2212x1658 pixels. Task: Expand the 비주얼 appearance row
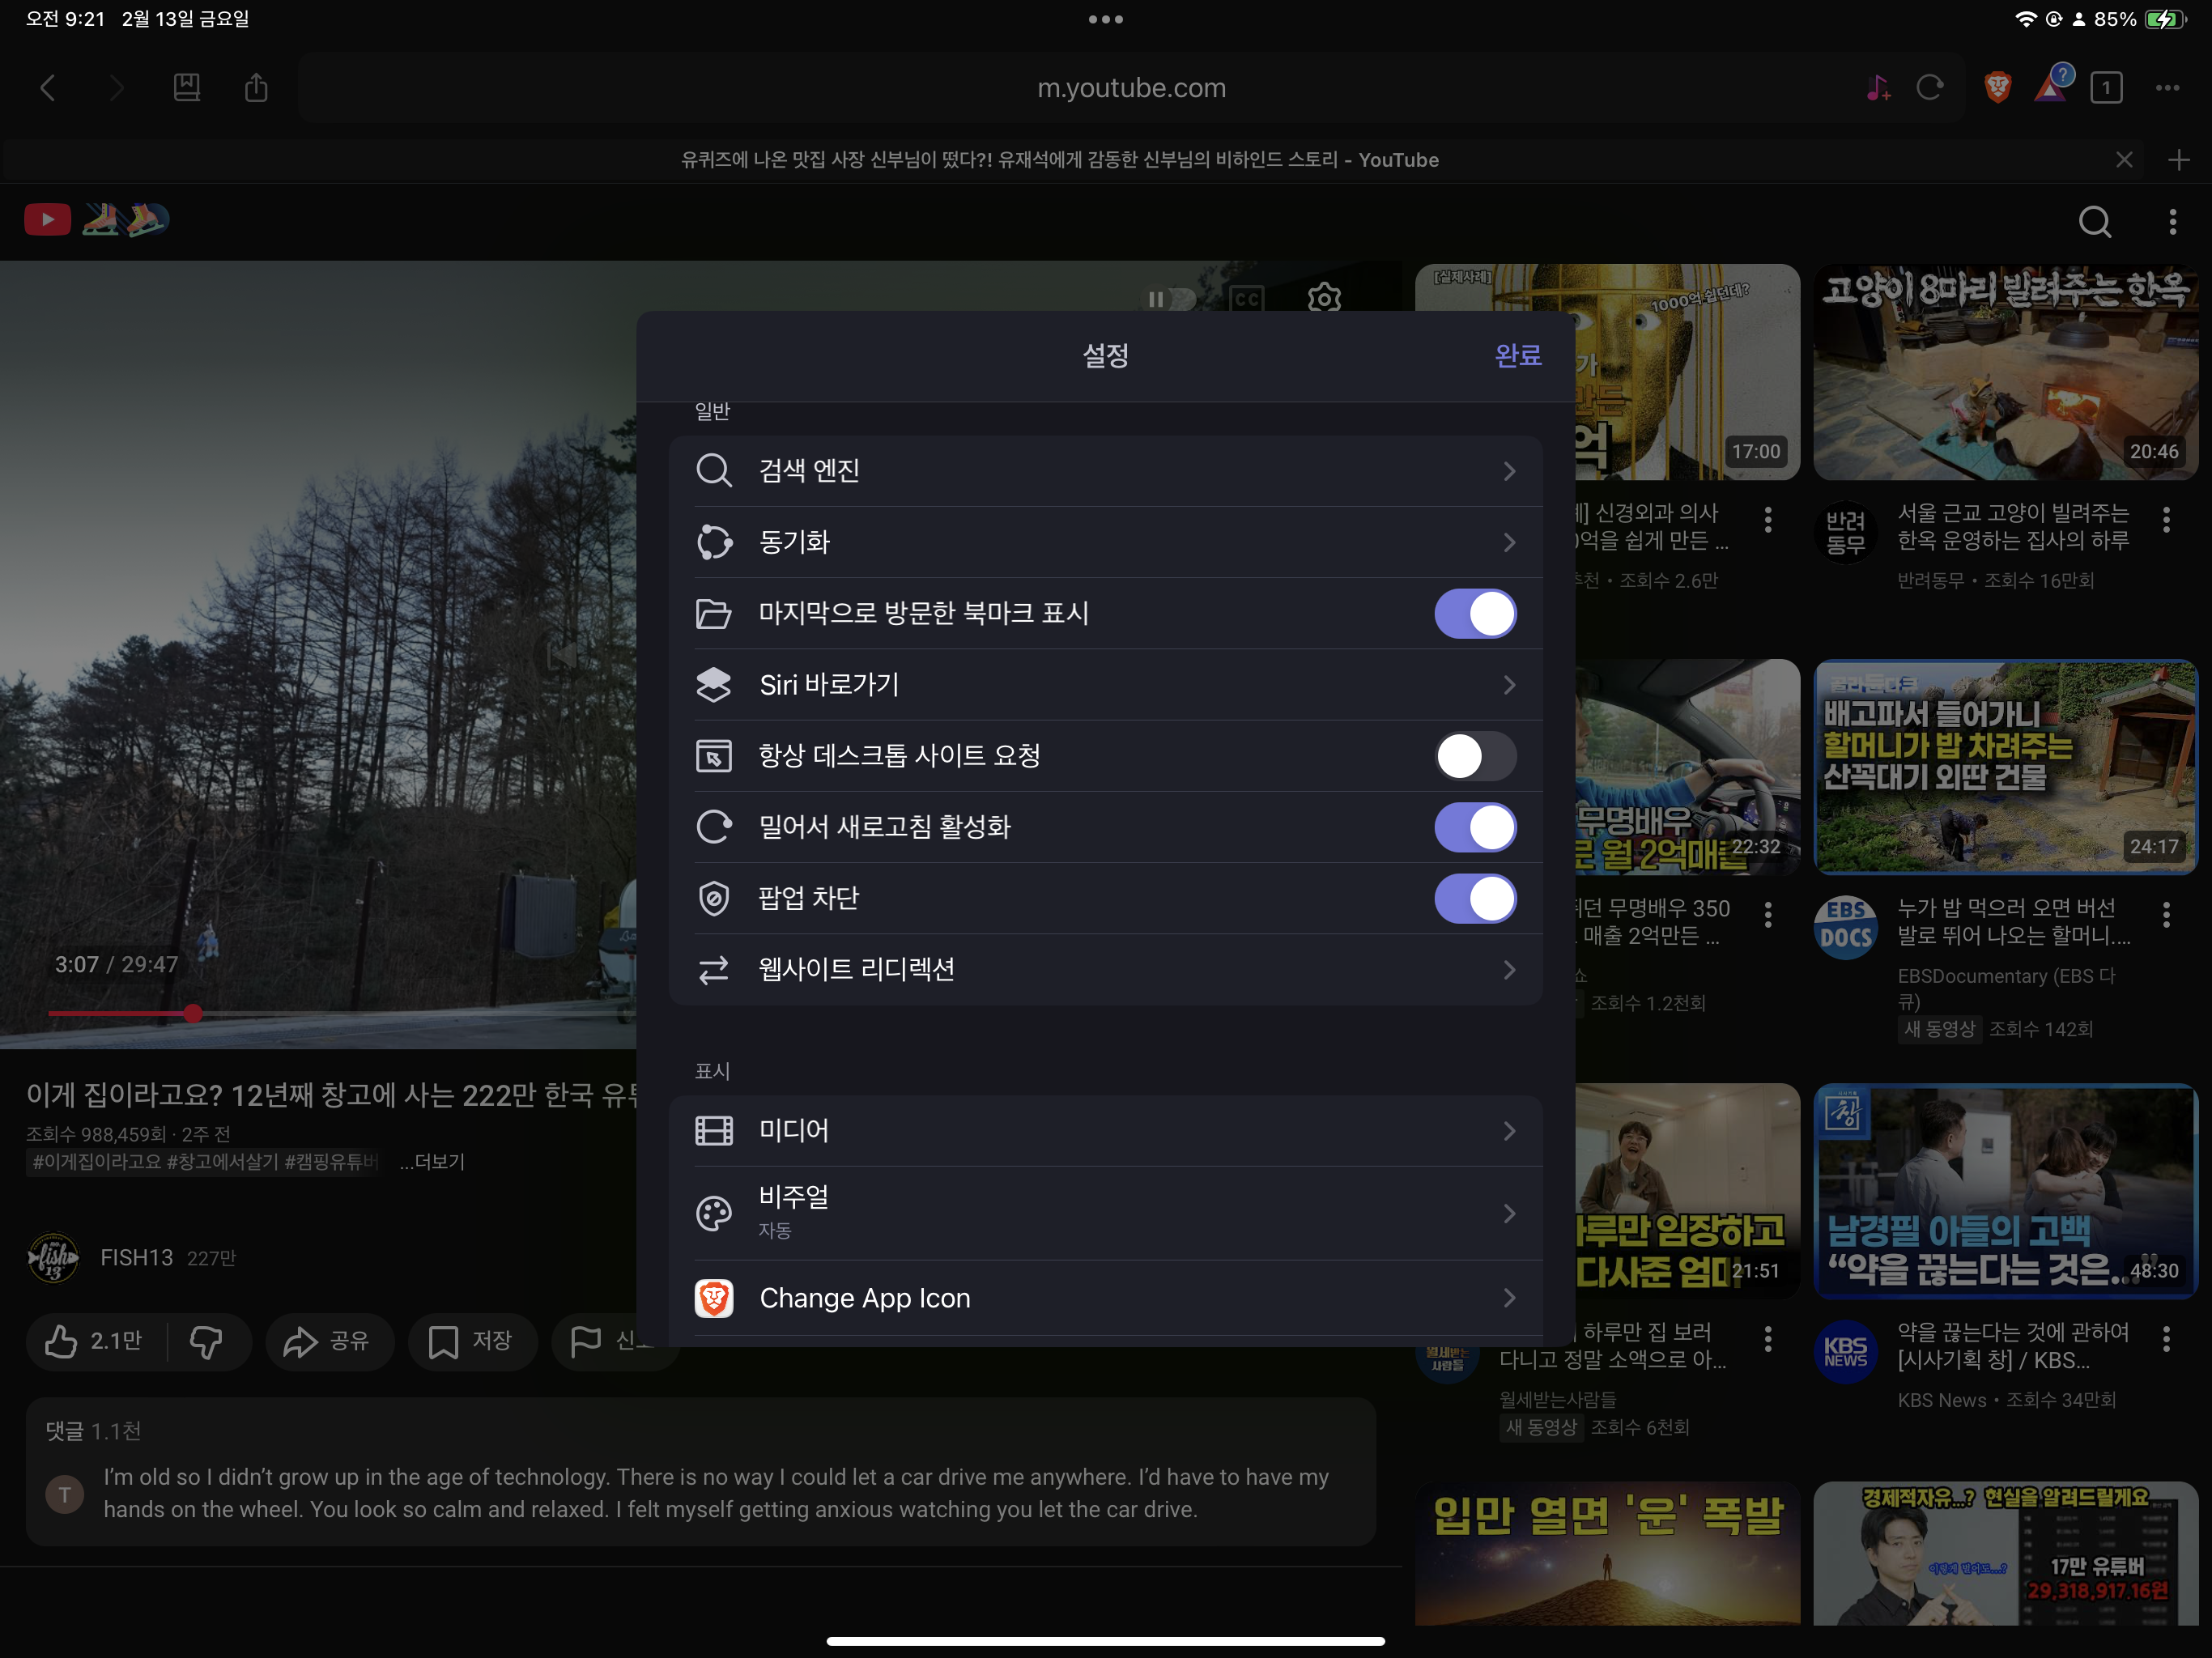pos(1105,1212)
